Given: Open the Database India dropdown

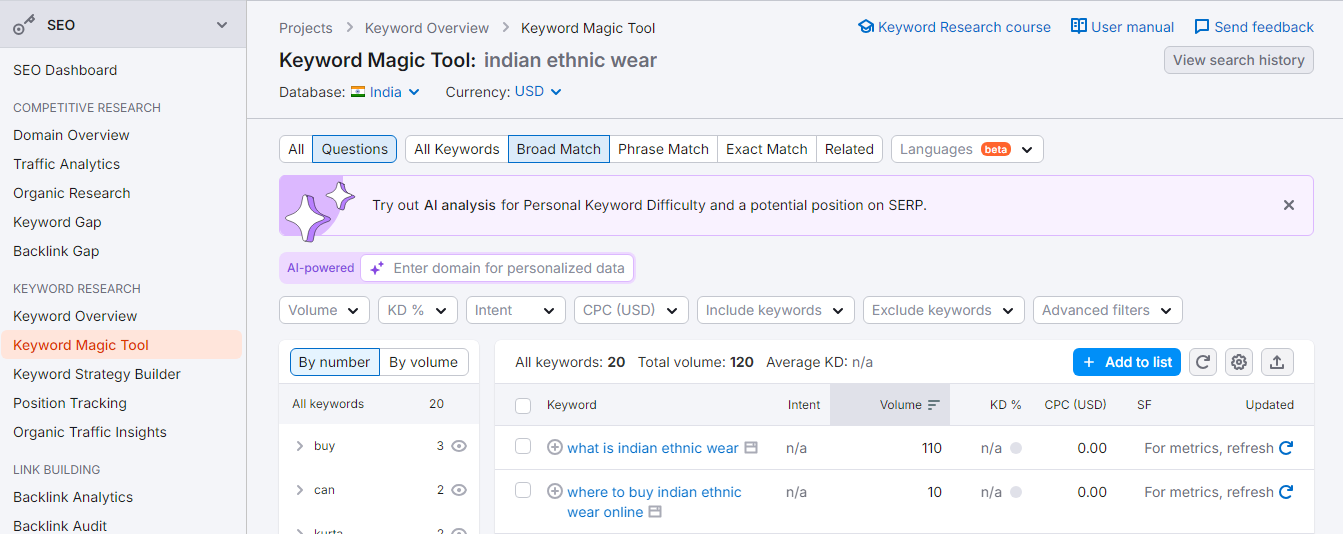Looking at the screenshot, I should pyautogui.click(x=385, y=92).
